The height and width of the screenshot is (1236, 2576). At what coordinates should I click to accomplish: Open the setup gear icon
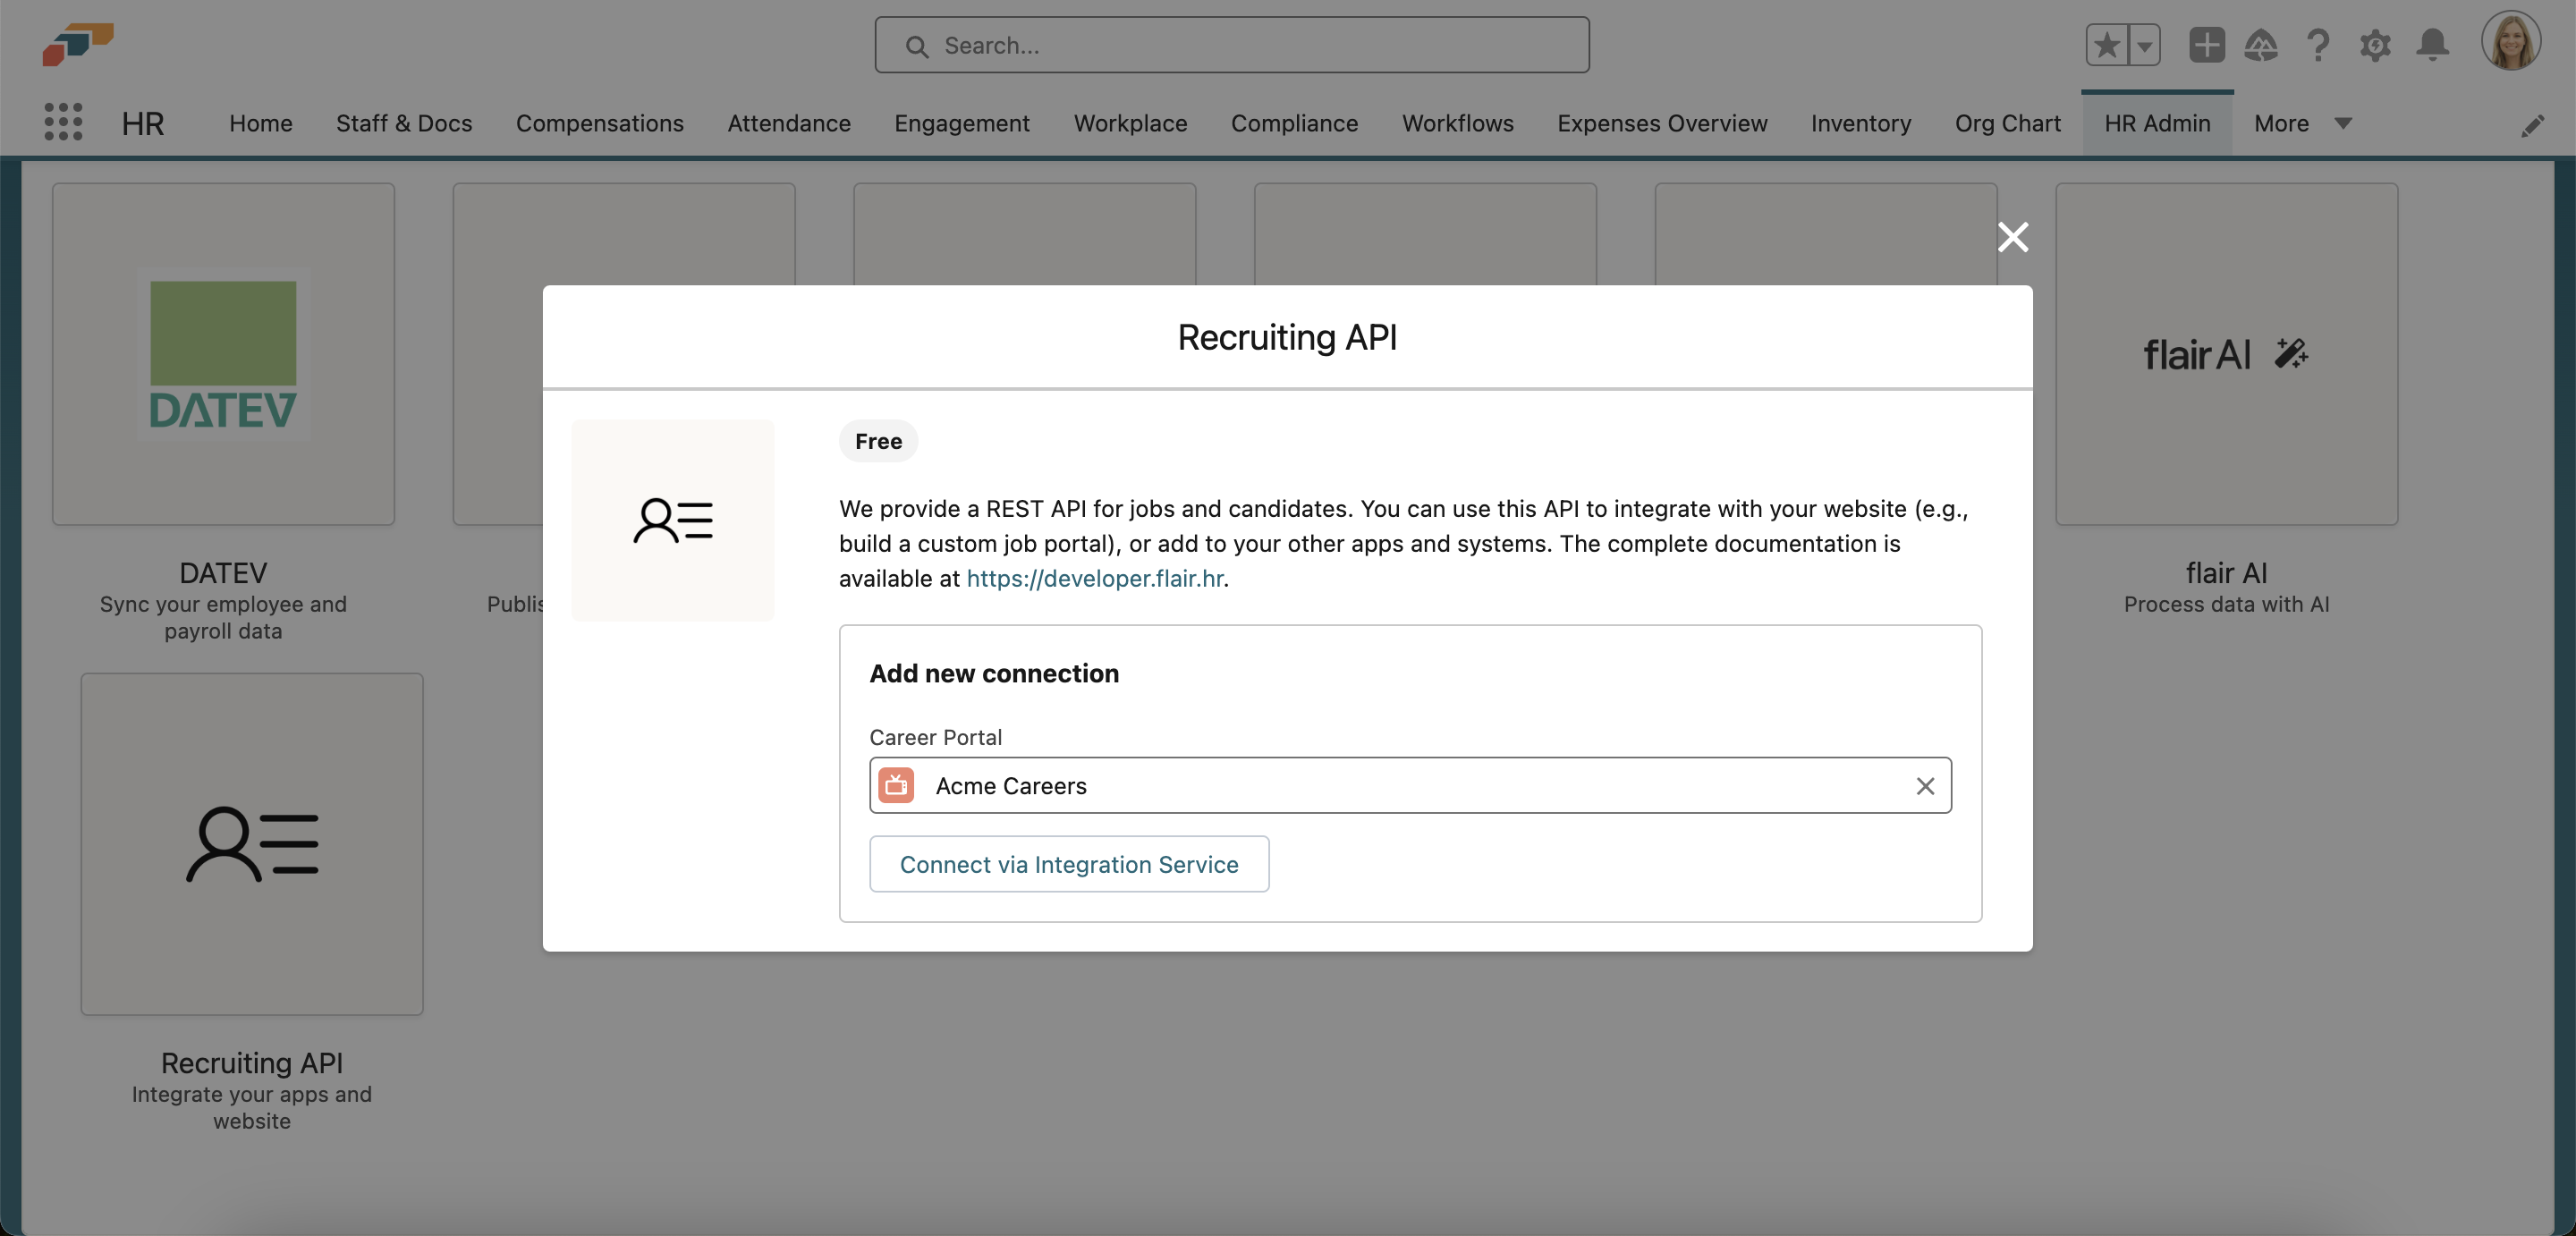coord(2375,45)
